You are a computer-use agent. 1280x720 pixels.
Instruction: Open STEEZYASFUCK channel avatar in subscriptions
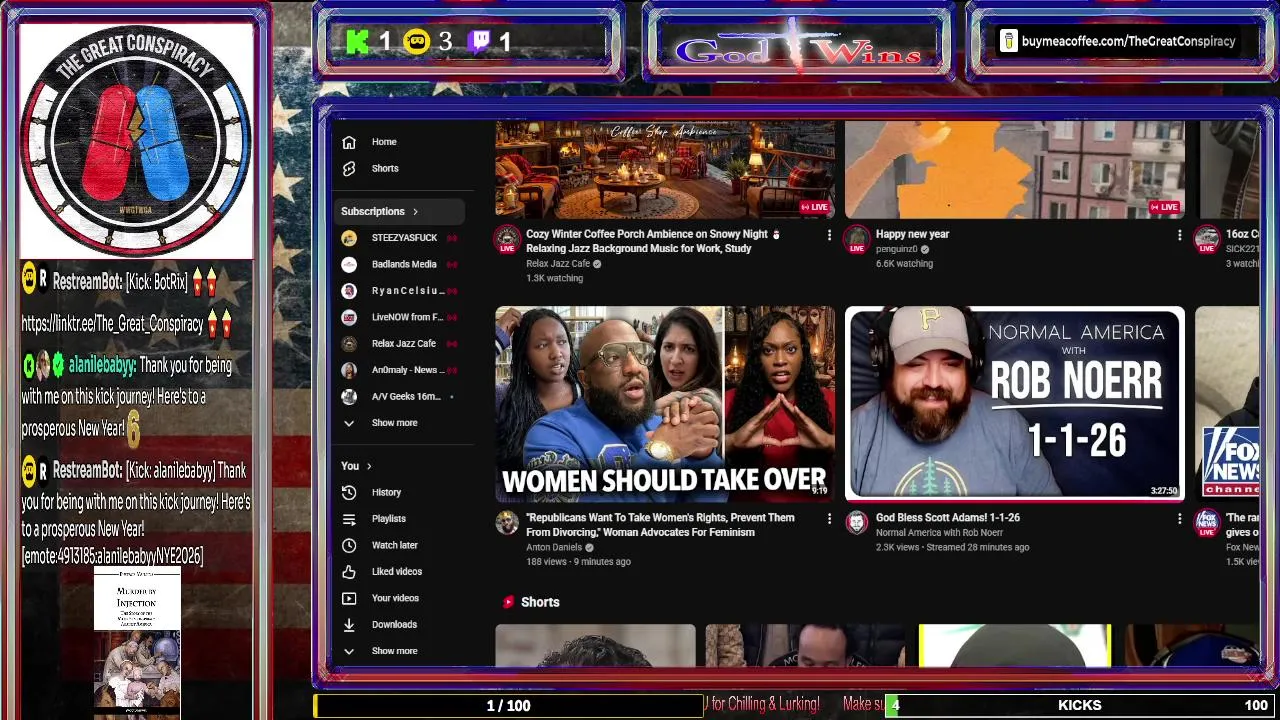(349, 238)
